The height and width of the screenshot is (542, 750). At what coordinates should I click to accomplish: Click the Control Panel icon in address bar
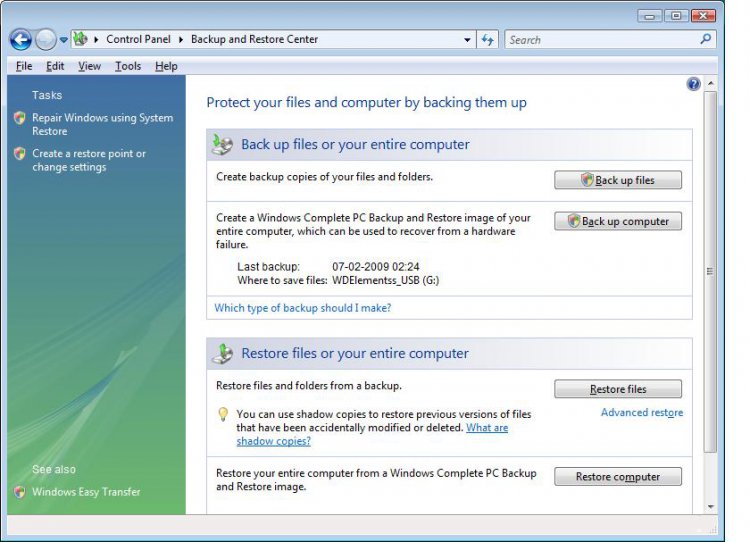[80, 39]
